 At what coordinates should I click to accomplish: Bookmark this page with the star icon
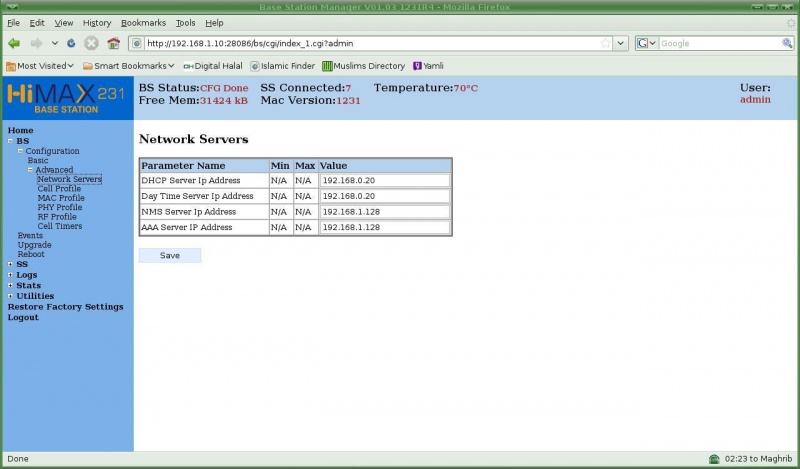(605, 43)
